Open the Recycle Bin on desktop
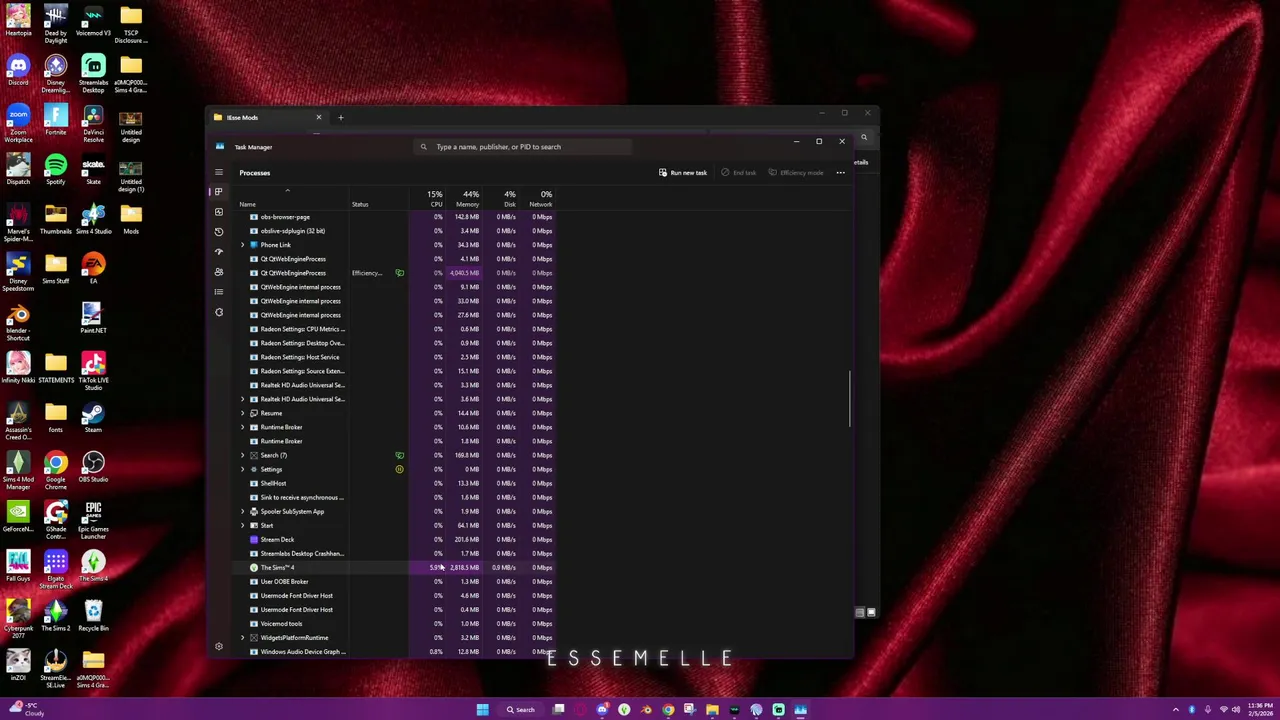This screenshot has width=1280, height=720. (x=93, y=615)
